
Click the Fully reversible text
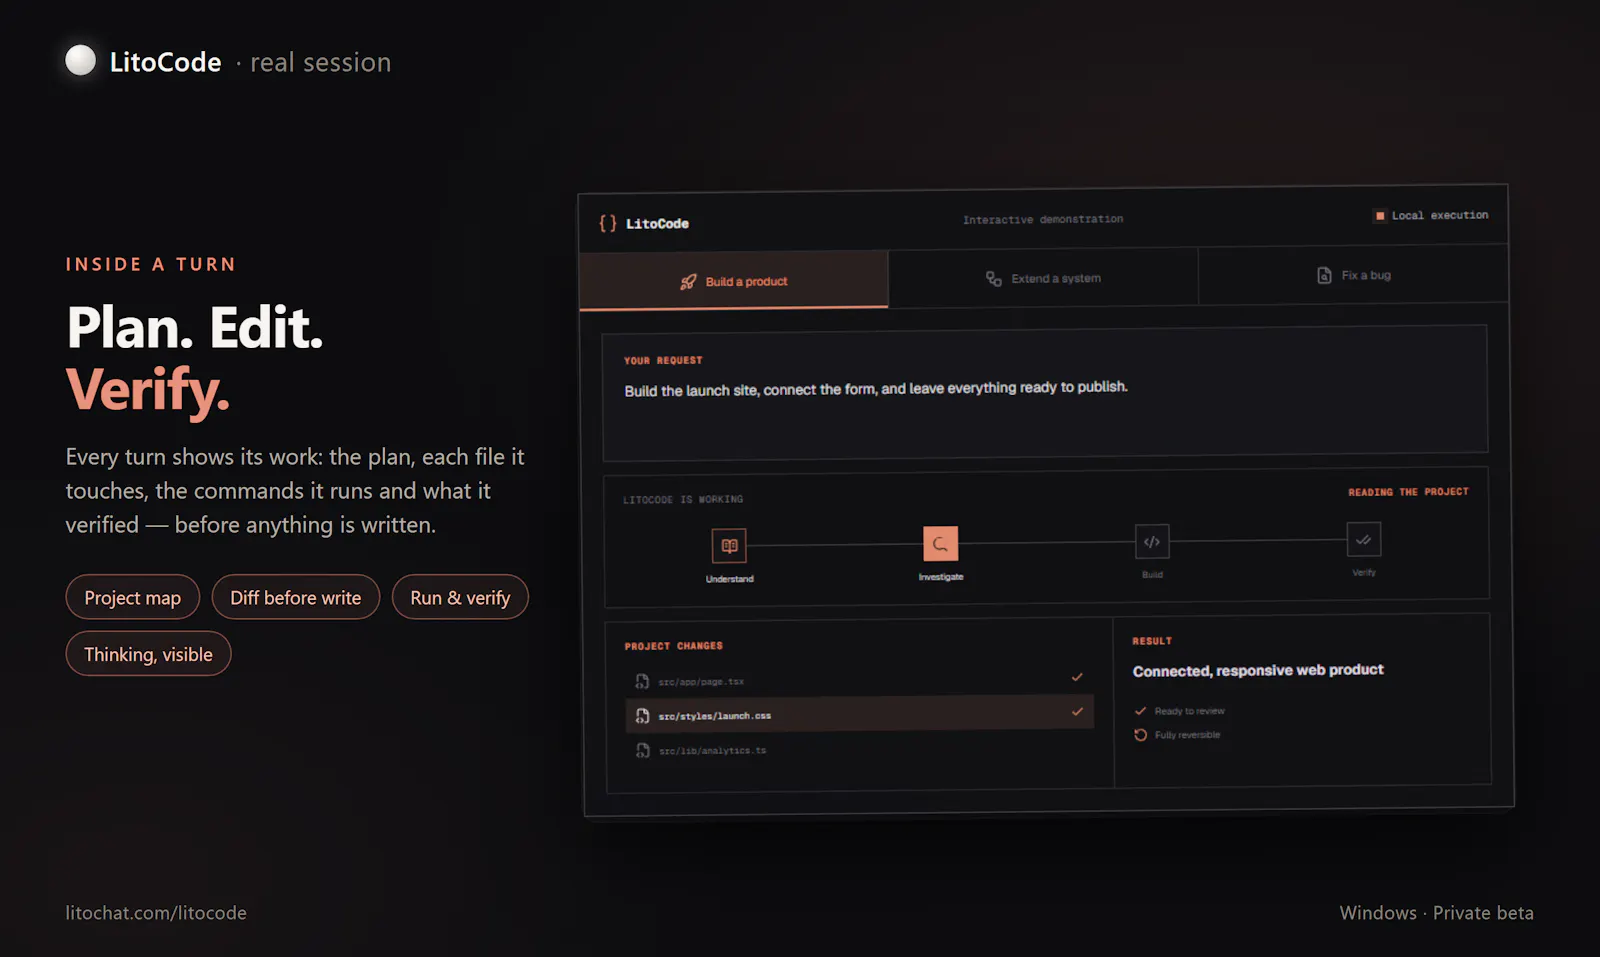point(1187,735)
